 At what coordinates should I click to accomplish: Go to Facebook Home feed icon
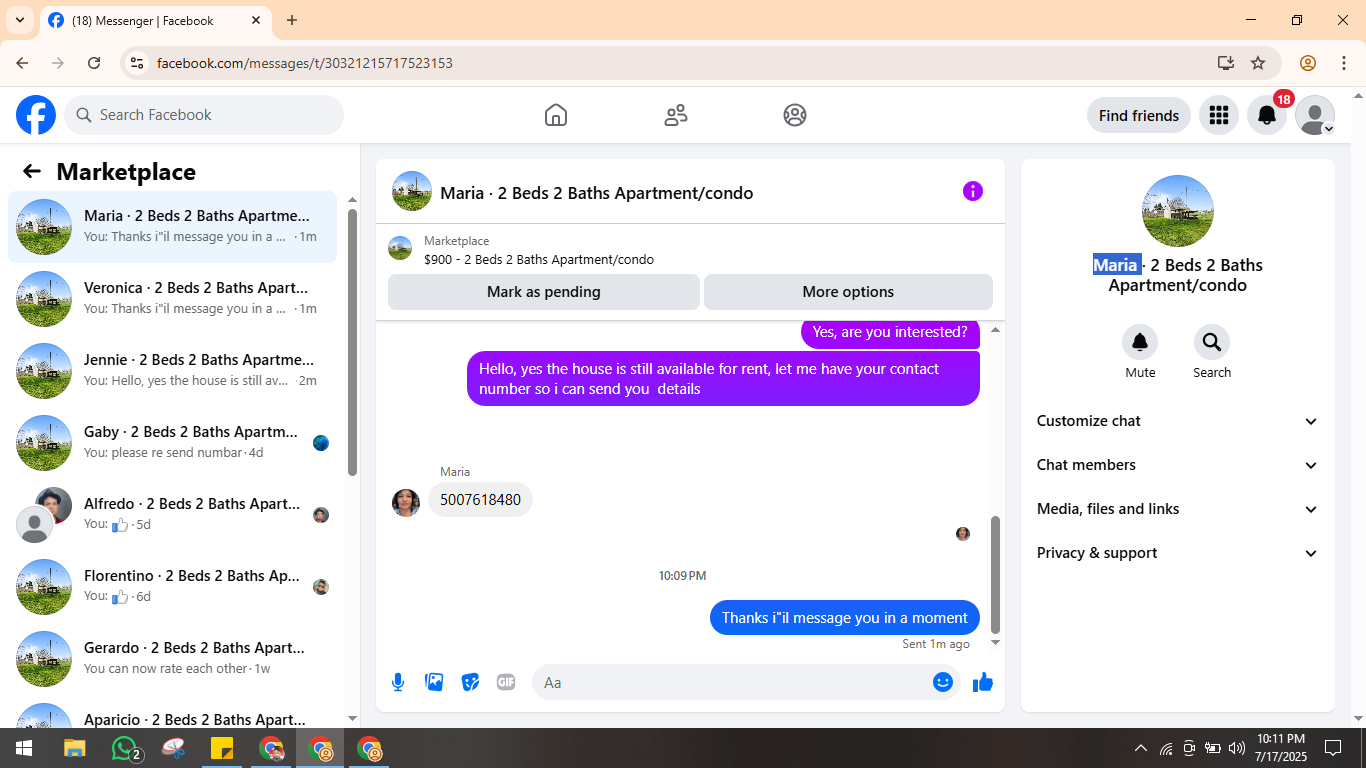click(x=556, y=115)
